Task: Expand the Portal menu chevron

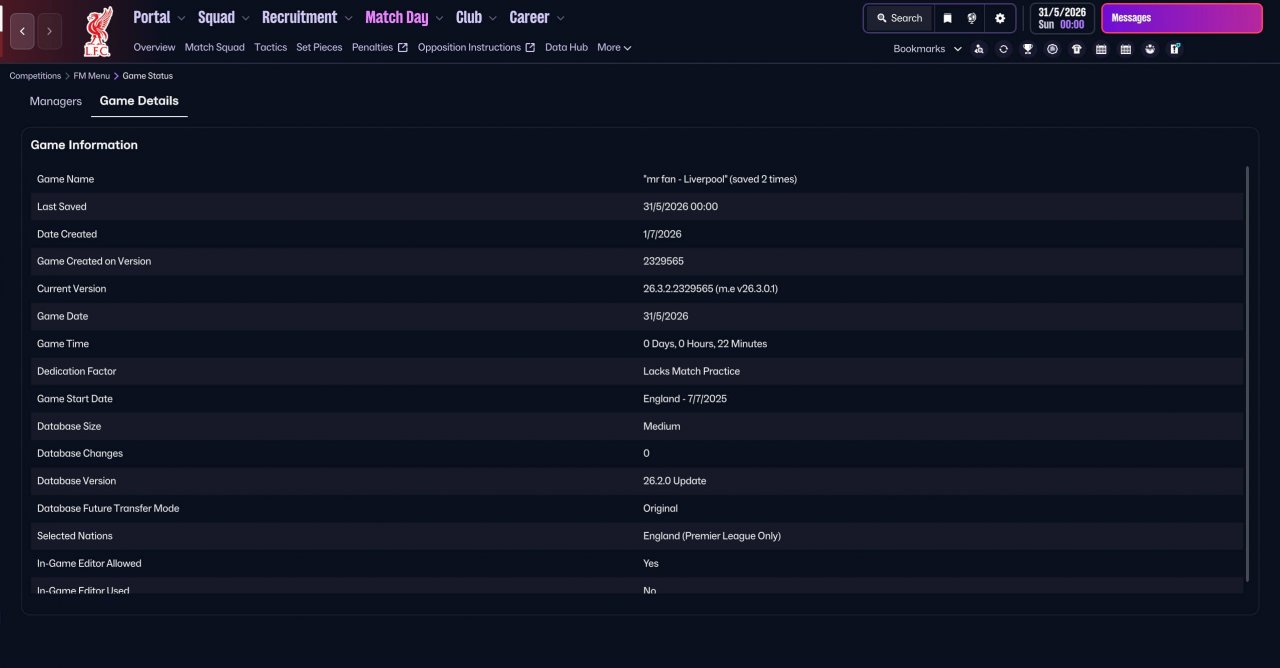Action: [x=181, y=18]
